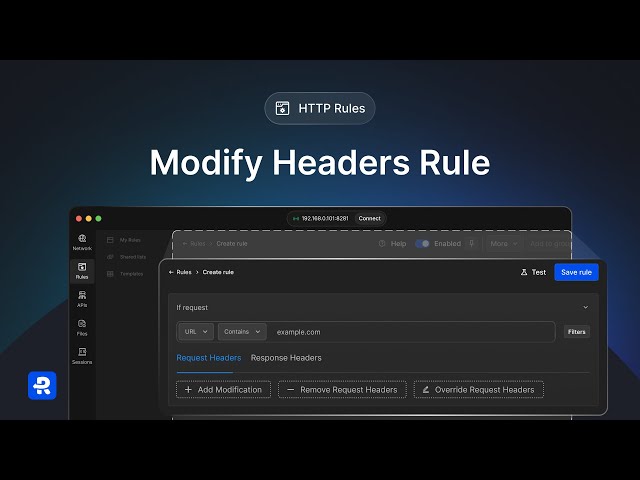Click the macOS green maximize dot
The image size is (640, 480).
pyautogui.click(x=98, y=219)
